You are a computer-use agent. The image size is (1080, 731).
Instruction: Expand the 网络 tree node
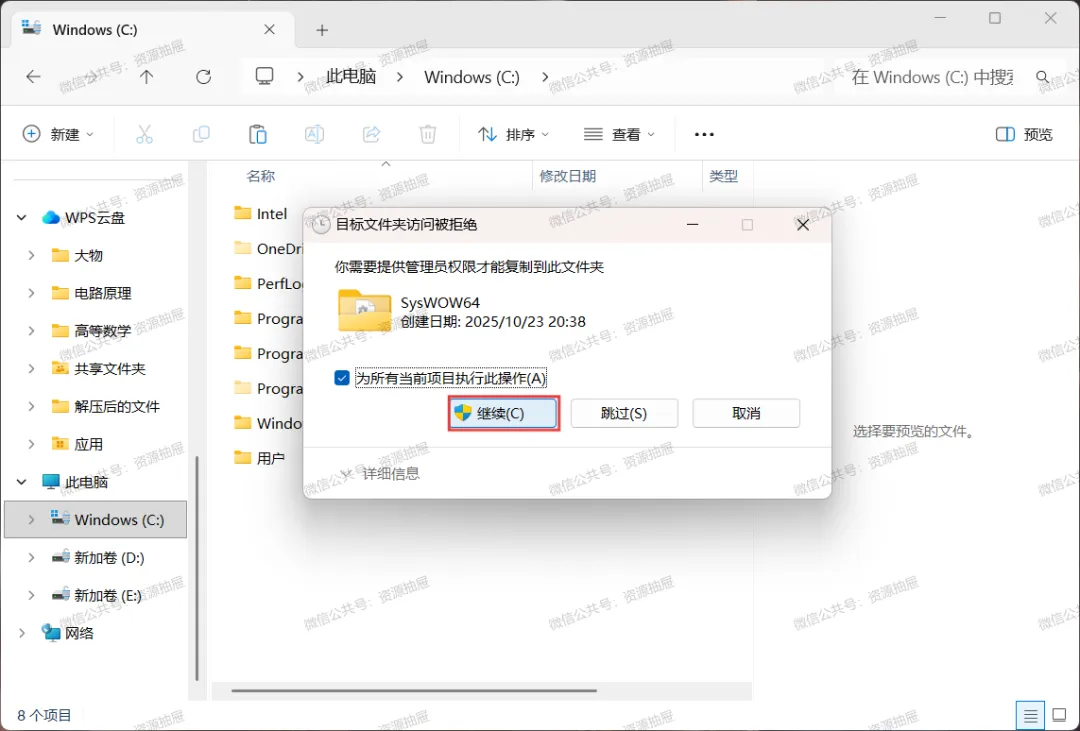click(21, 633)
